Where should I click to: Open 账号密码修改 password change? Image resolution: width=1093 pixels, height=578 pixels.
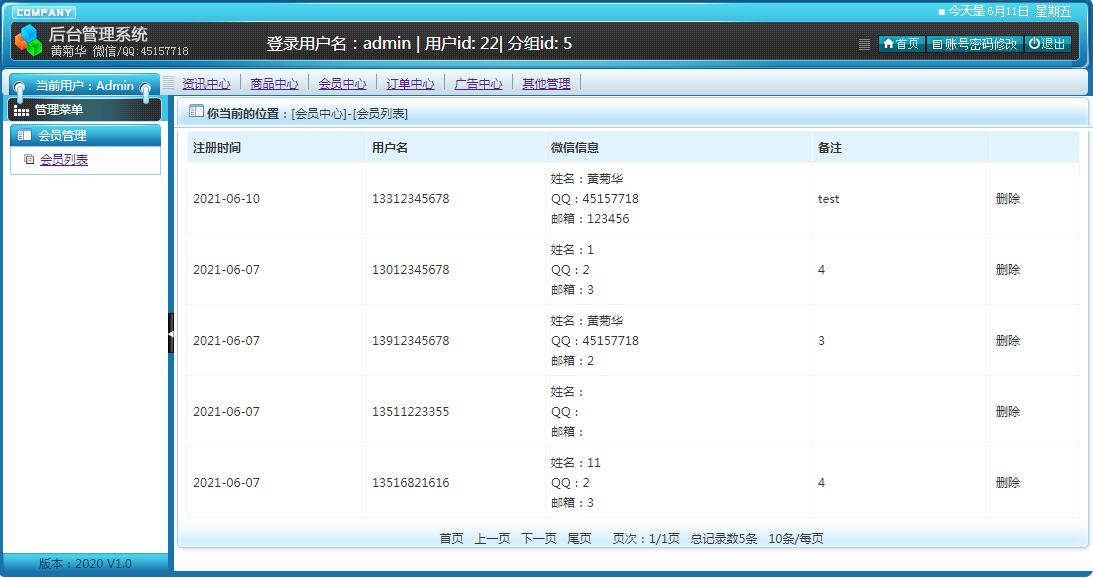pyautogui.click(x=974, y=44)
